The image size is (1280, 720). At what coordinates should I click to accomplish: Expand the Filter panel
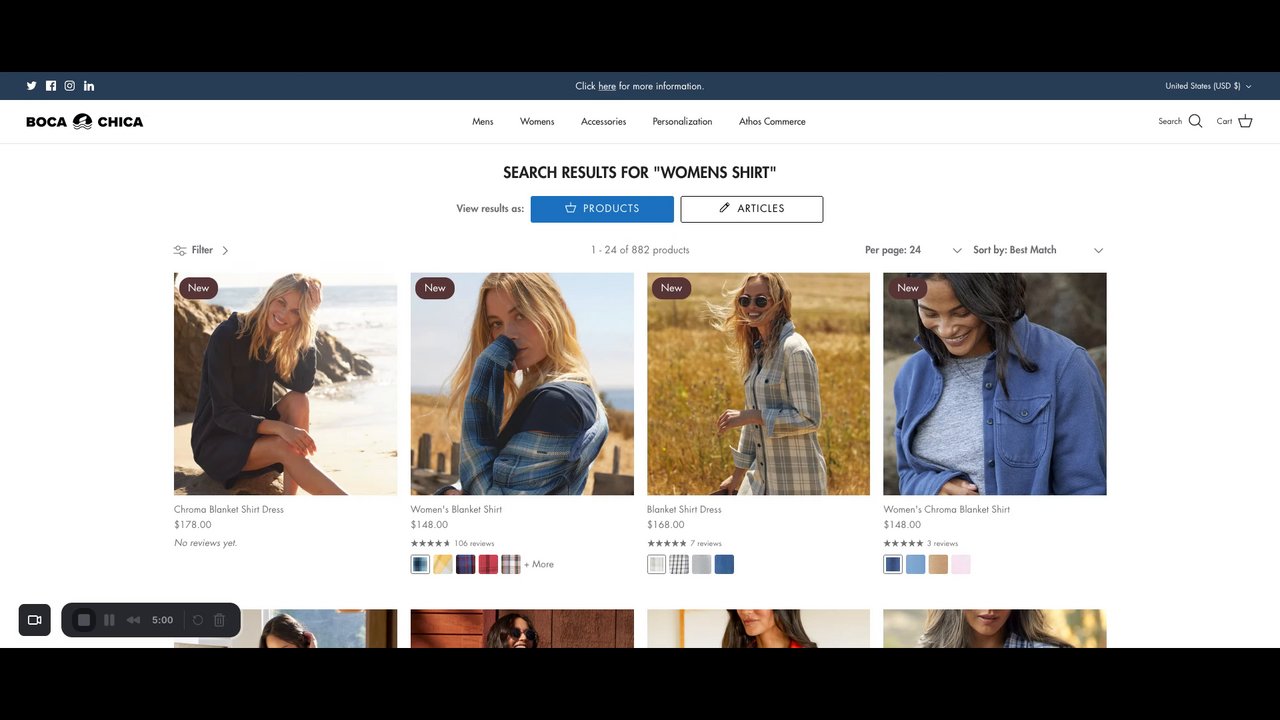[x=202, y=250]
